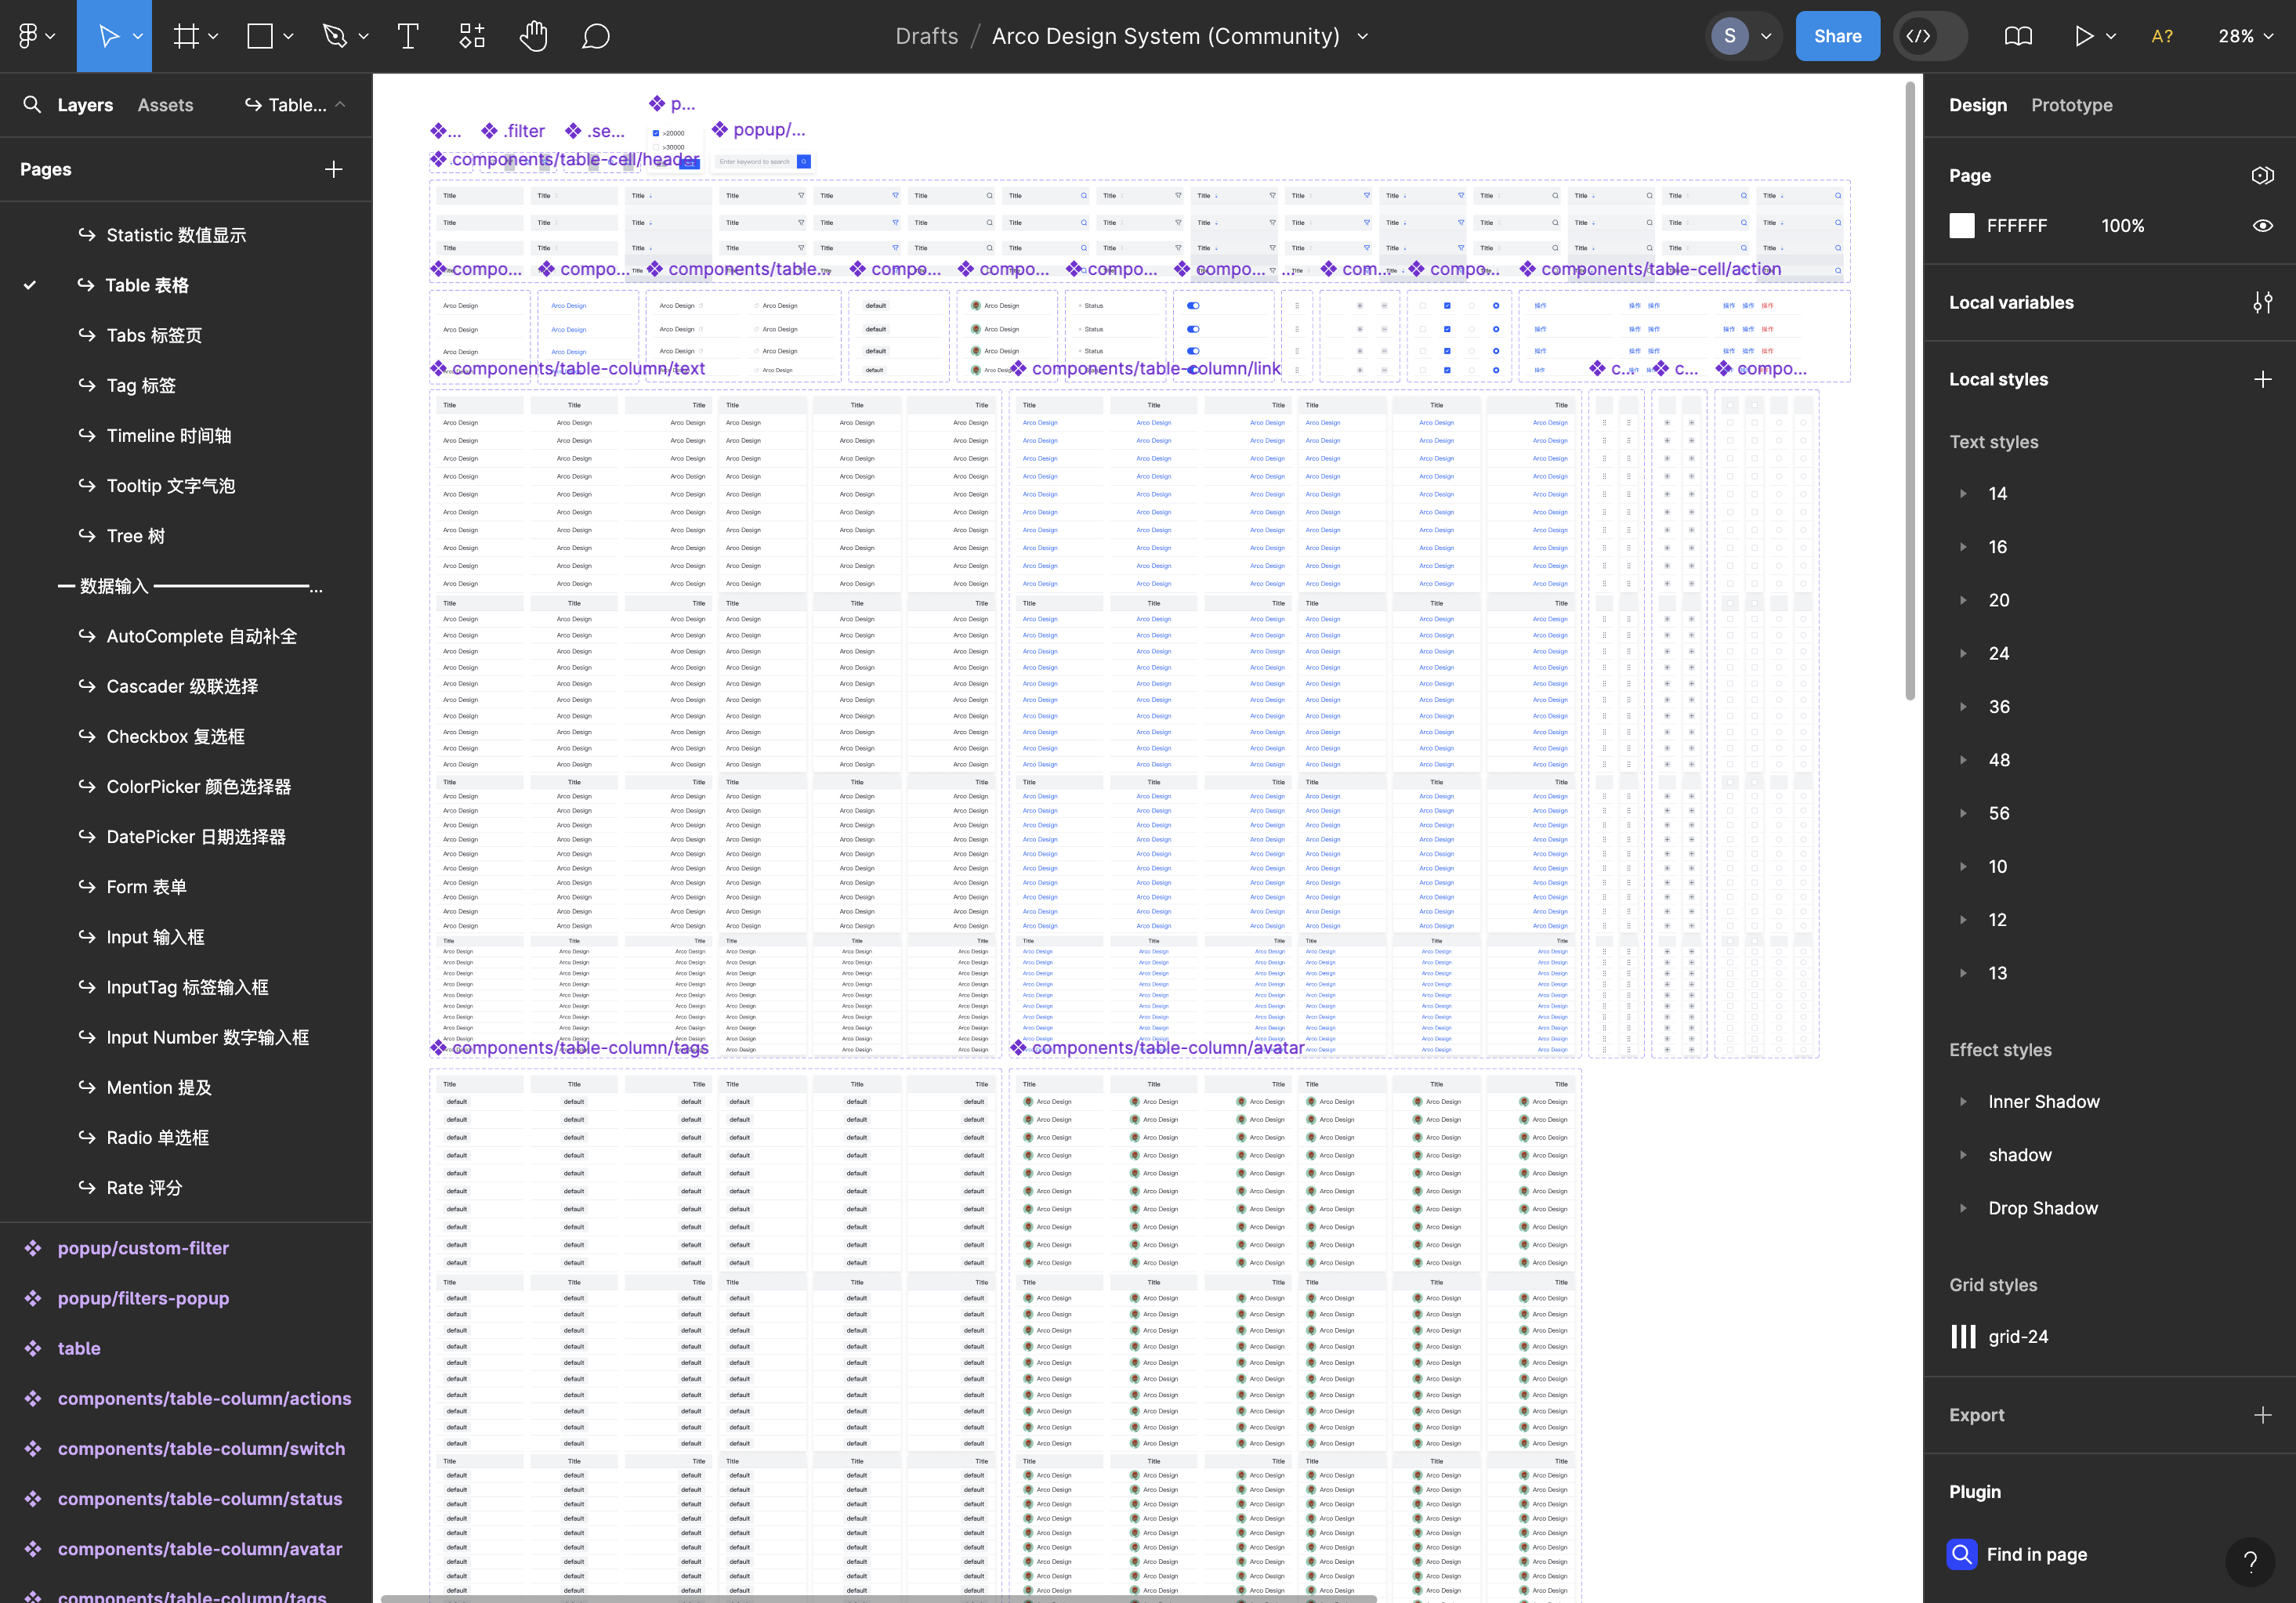Open the libraries book icon
The image size is (2296, 1603).
[x=2018, y=36]
